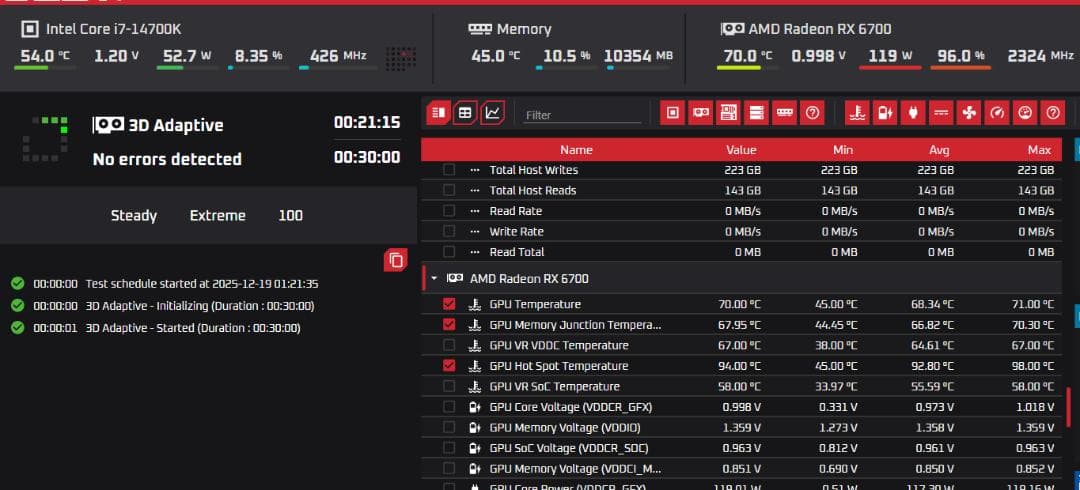Click the 100 intensity setting
Viewport: 1080px width, 490px height.
tap(290, 216)
